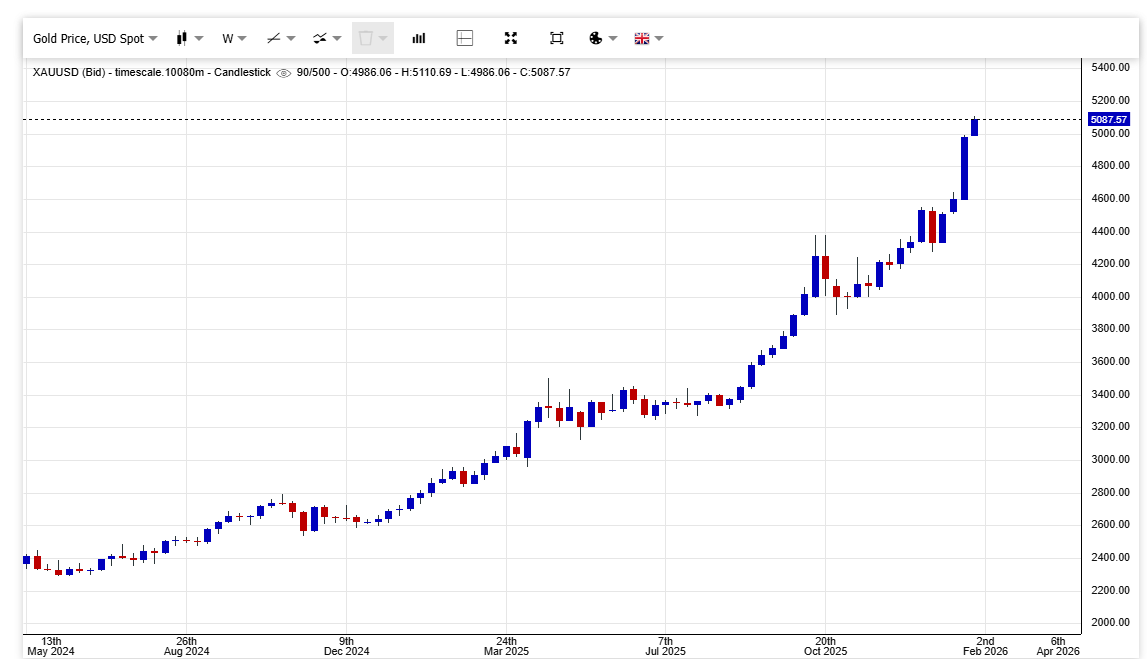1147x659 pixels.
Task: Click the 5087.57 current price label
Action: tap(1109, 119)
